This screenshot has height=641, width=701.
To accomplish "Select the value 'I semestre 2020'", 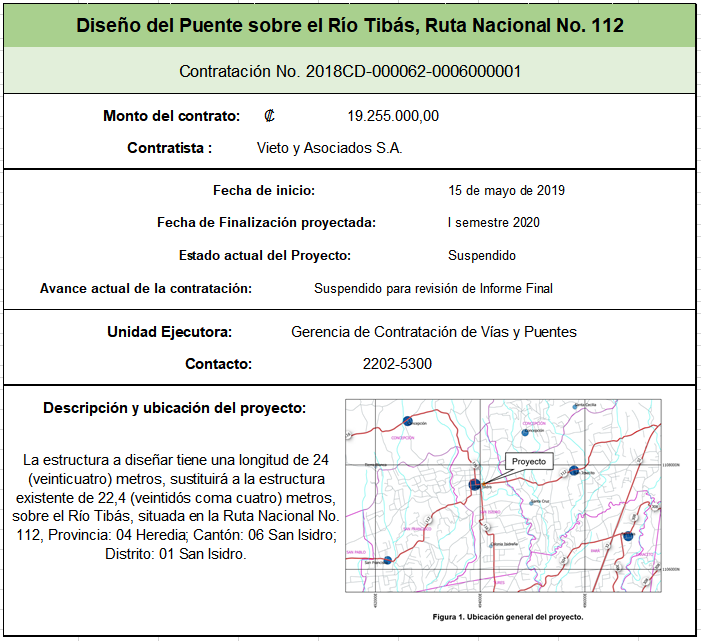I will point(494,223).
